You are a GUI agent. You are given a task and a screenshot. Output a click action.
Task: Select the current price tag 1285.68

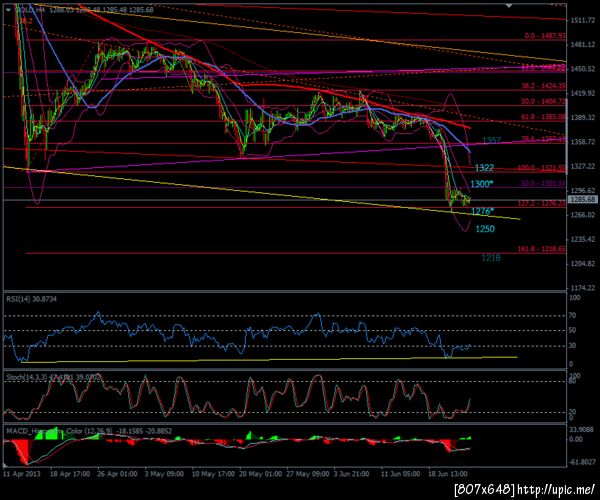pos(583,200)
